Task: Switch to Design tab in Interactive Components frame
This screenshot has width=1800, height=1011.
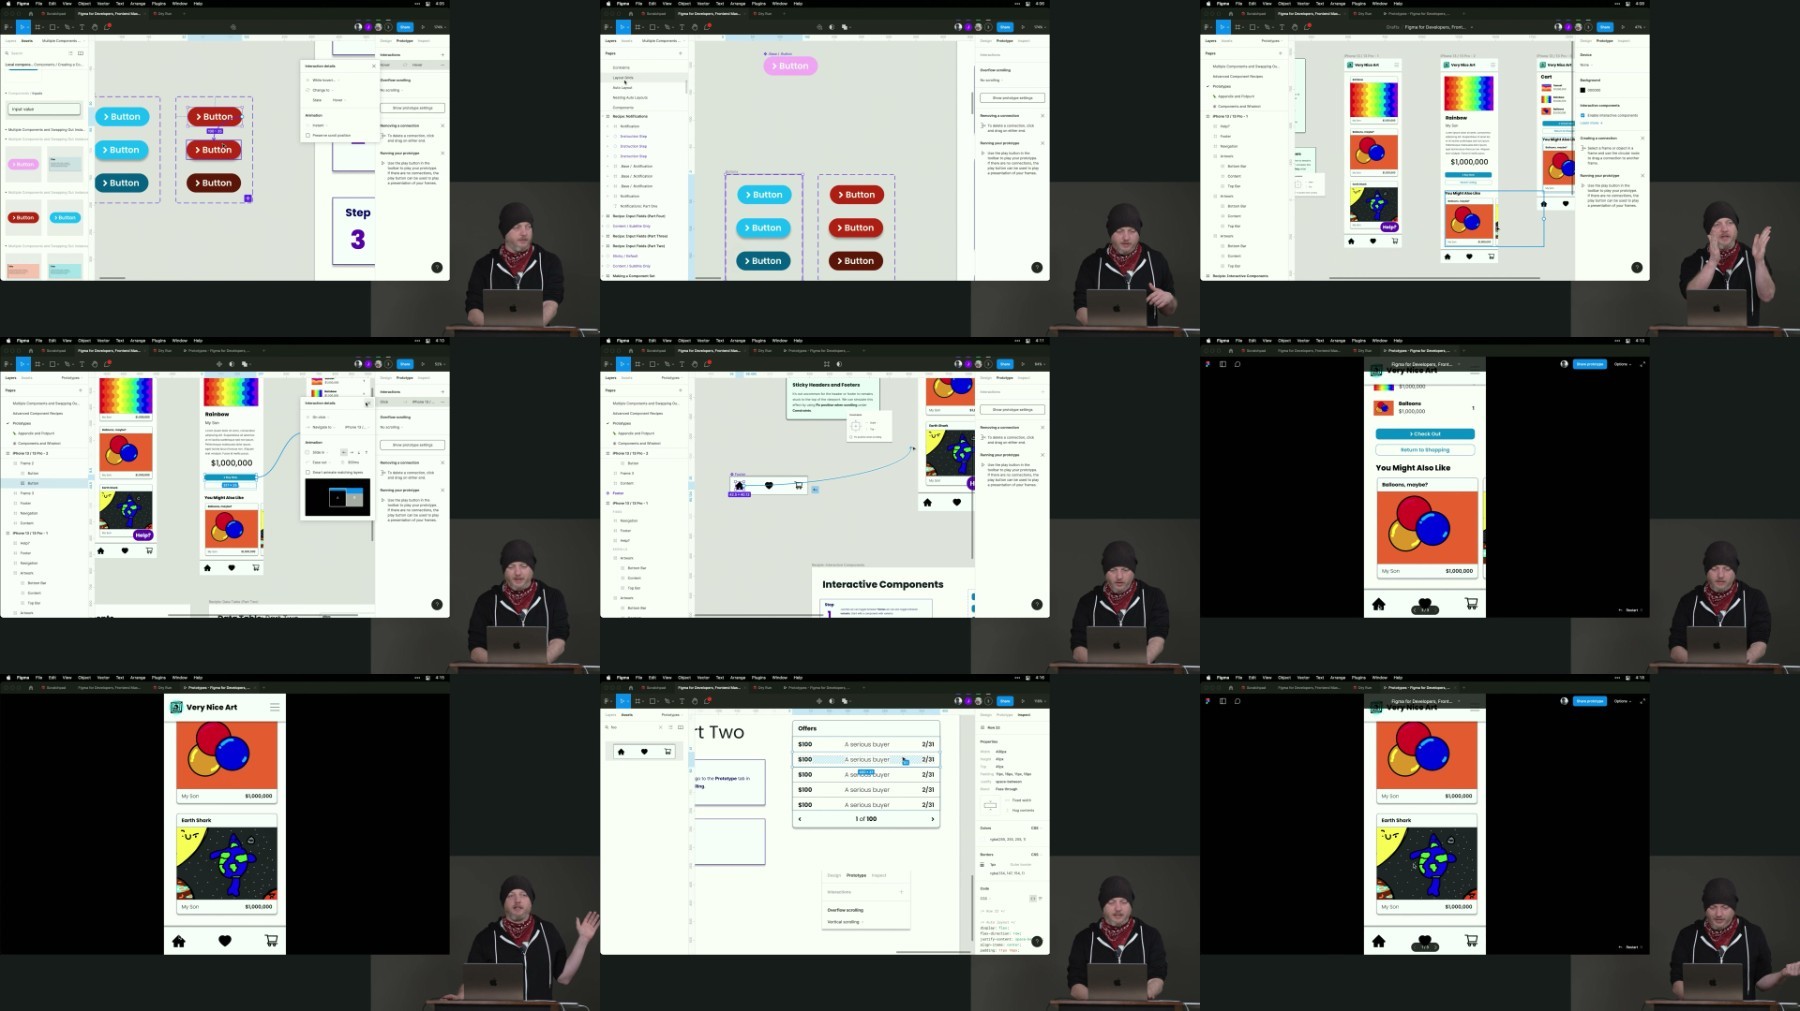Action: point(986,378)
